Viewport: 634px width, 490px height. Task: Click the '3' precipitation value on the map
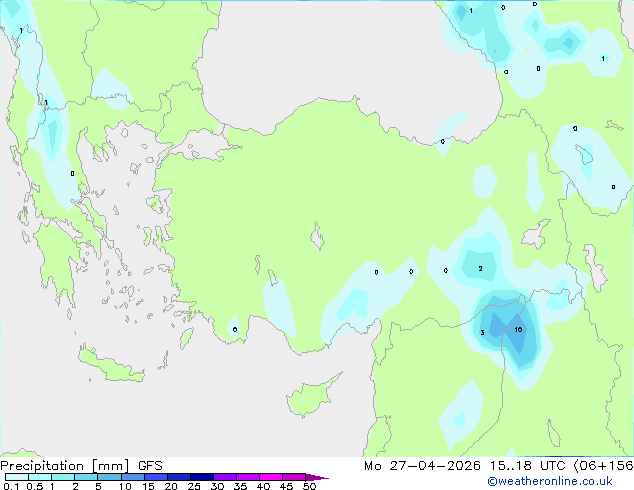pos(482,332)
